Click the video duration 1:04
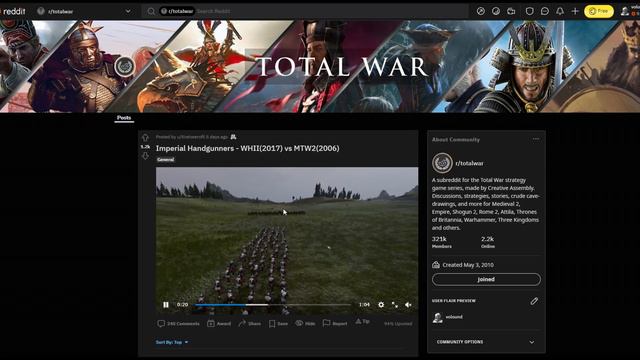Screen dimensions: 640x360 (364, 304)
